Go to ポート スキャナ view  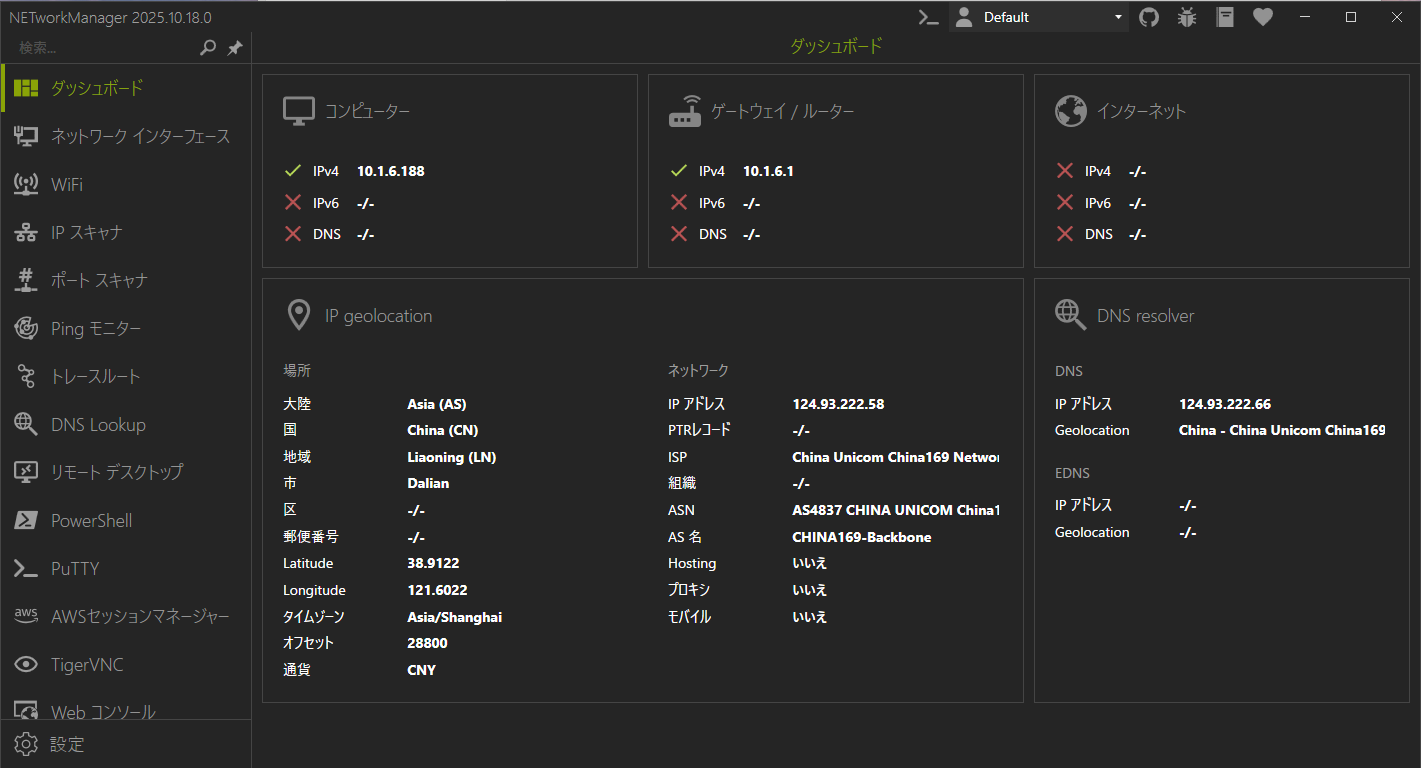(99, 280)
